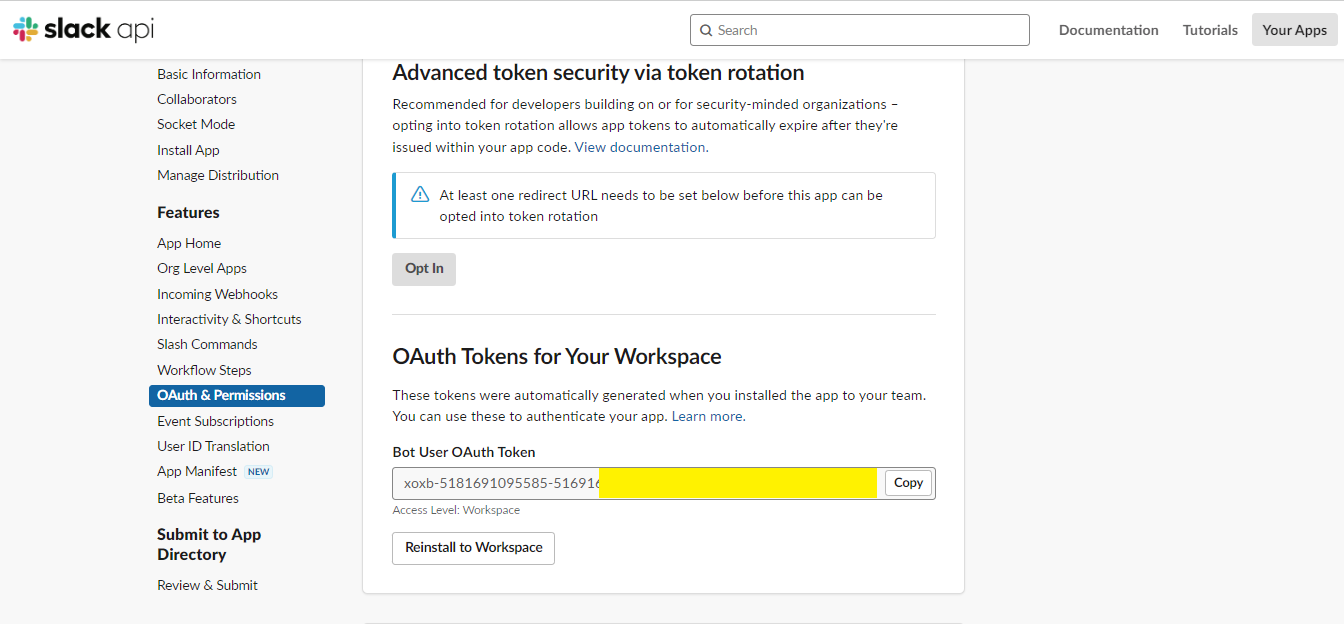Click the warning triangle info icon
Image resolution: width=1344 pixels, height=624 pixels.
(x=420, y=195)
